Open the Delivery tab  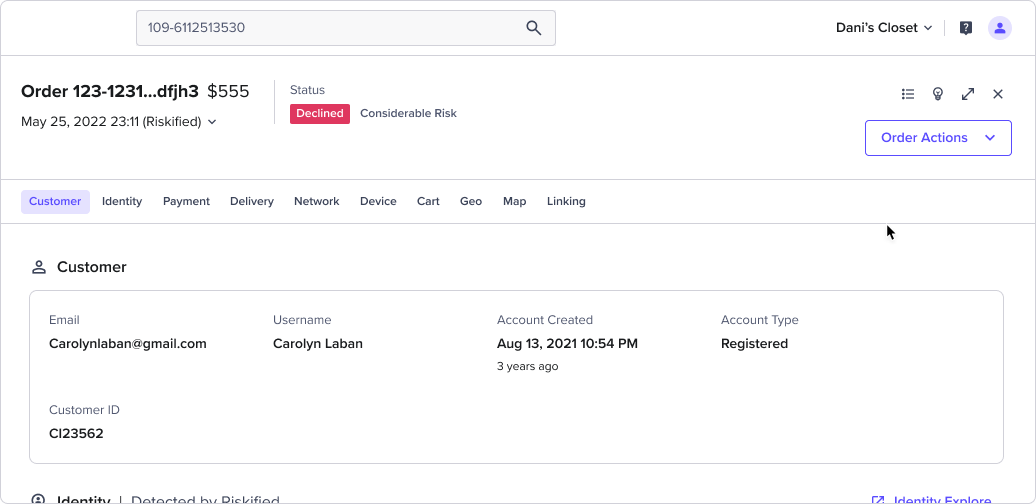[252, 201]
